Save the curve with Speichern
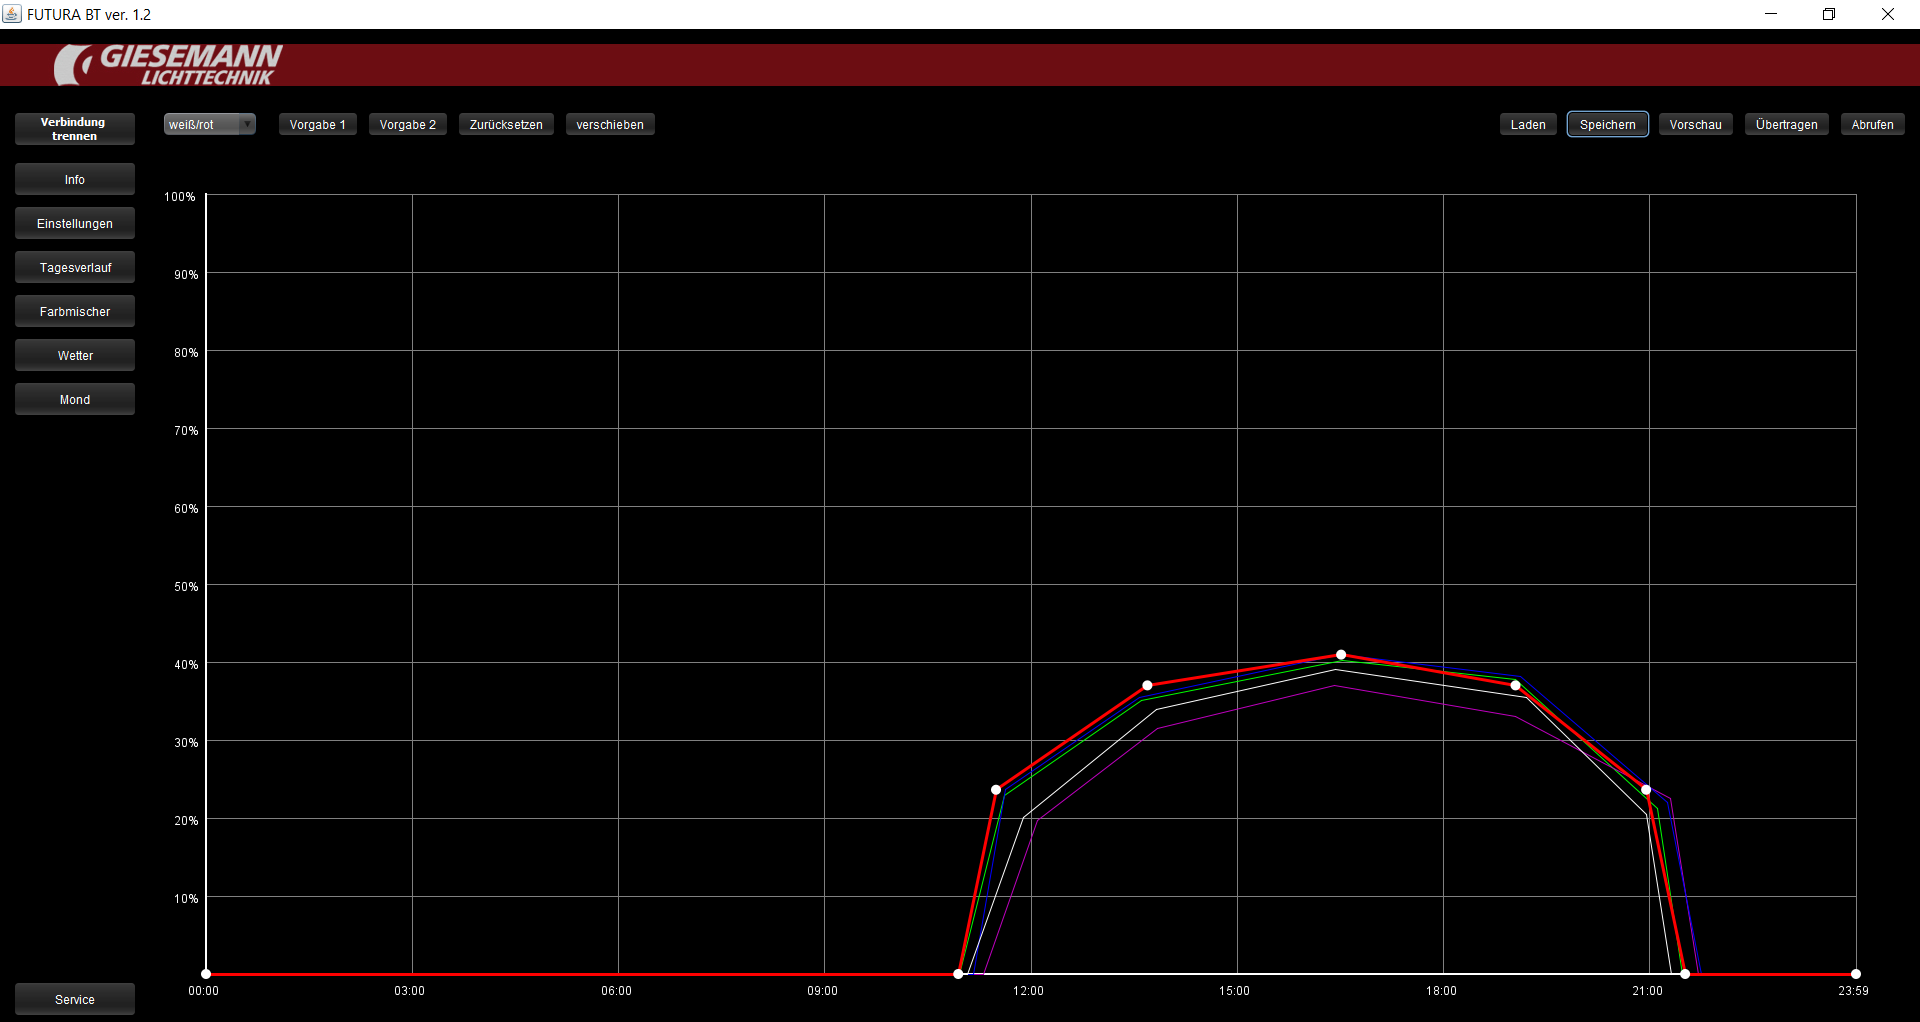 tap(1607, 124)
